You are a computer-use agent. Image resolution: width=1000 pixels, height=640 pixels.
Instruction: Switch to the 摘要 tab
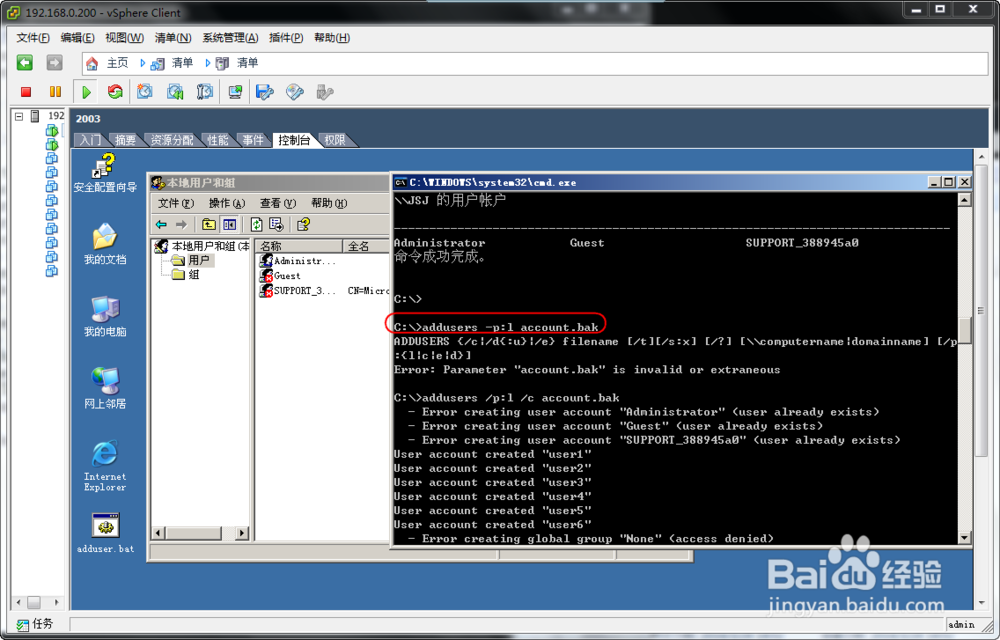[125, 140]
